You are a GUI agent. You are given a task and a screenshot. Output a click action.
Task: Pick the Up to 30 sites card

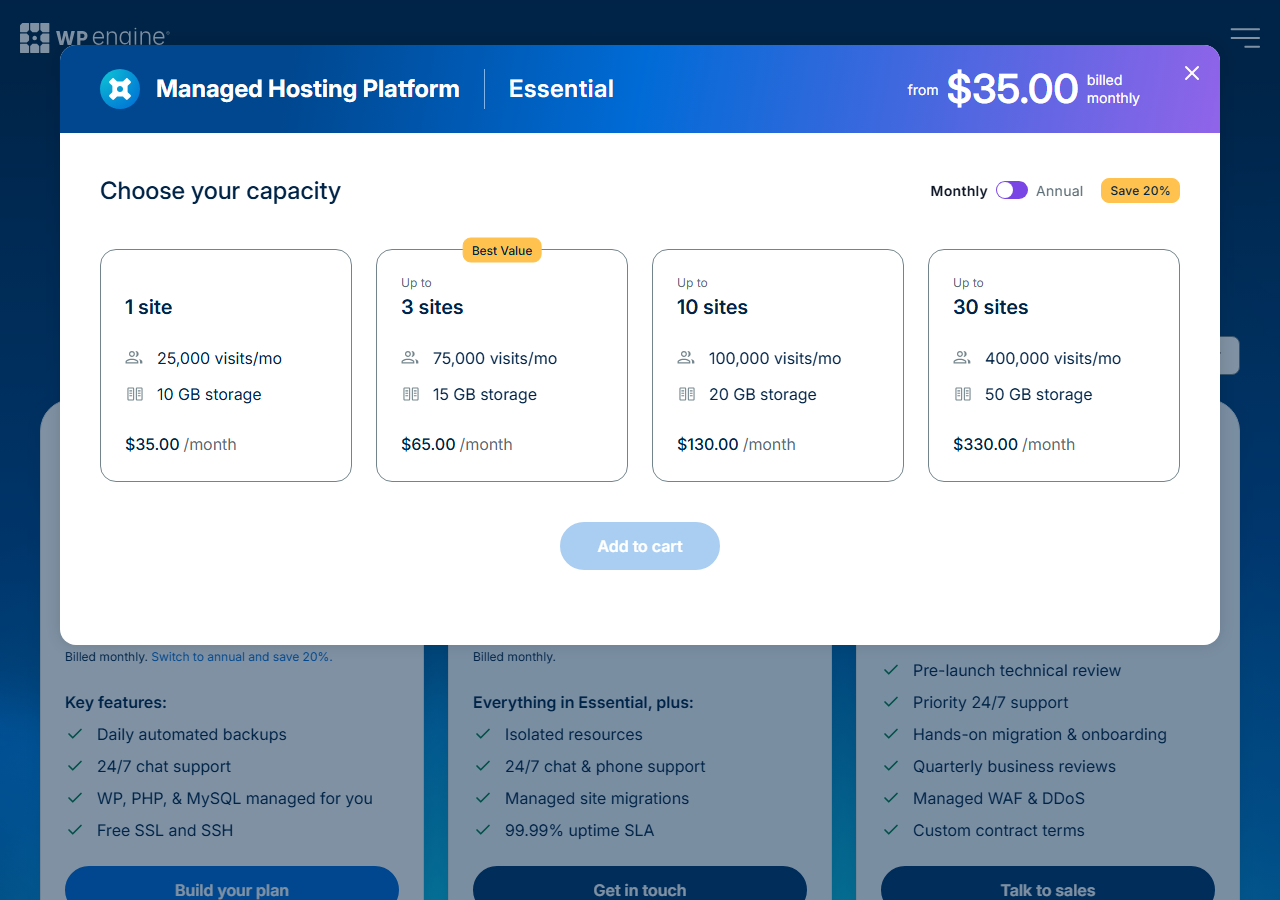(x=1054, y=365)
